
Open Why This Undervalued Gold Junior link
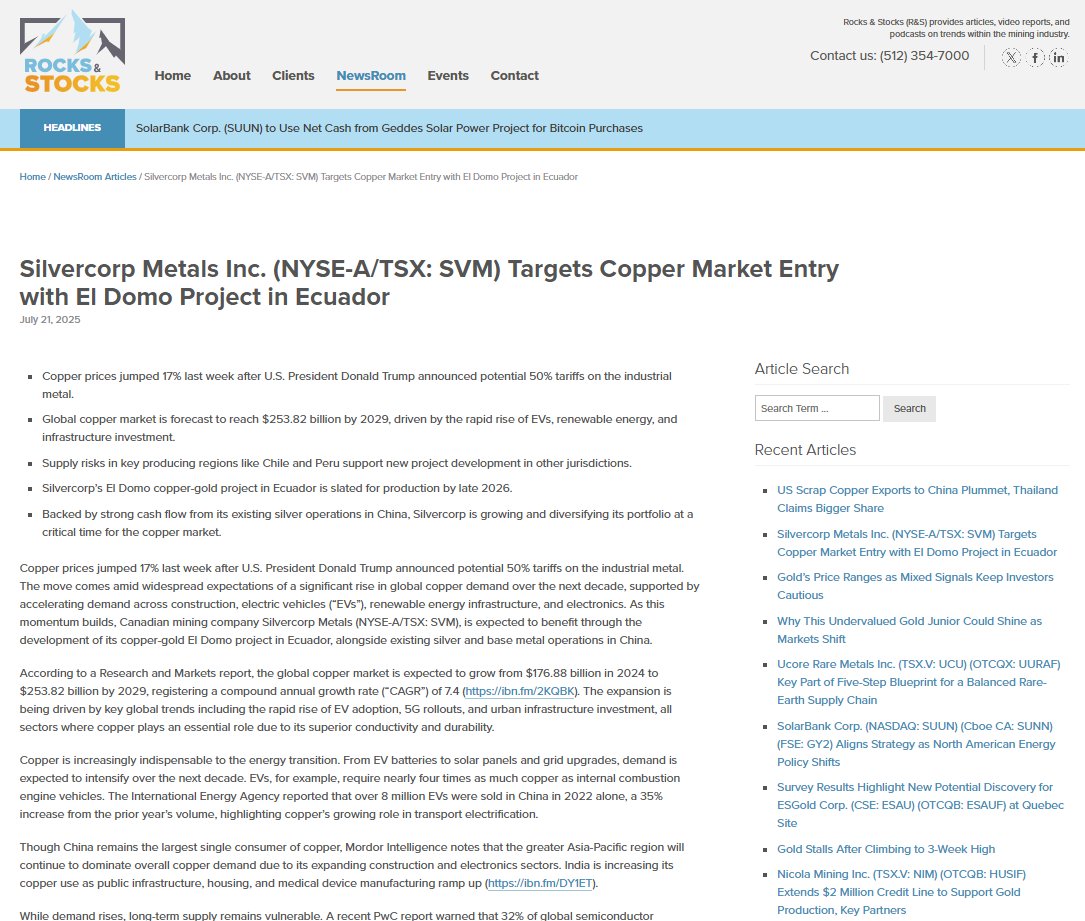(909, 630)
